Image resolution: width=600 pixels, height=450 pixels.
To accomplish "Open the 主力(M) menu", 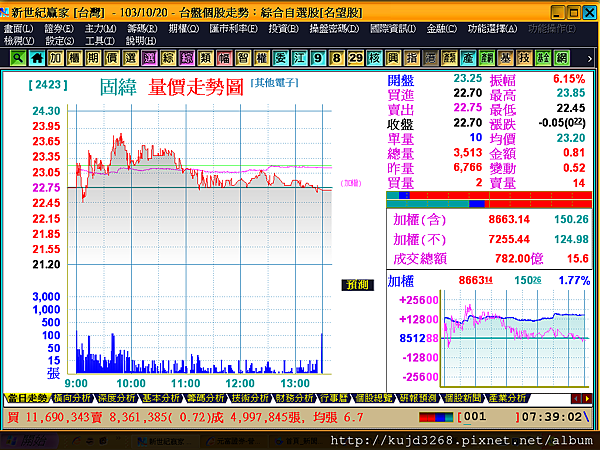I will (100, 29).
